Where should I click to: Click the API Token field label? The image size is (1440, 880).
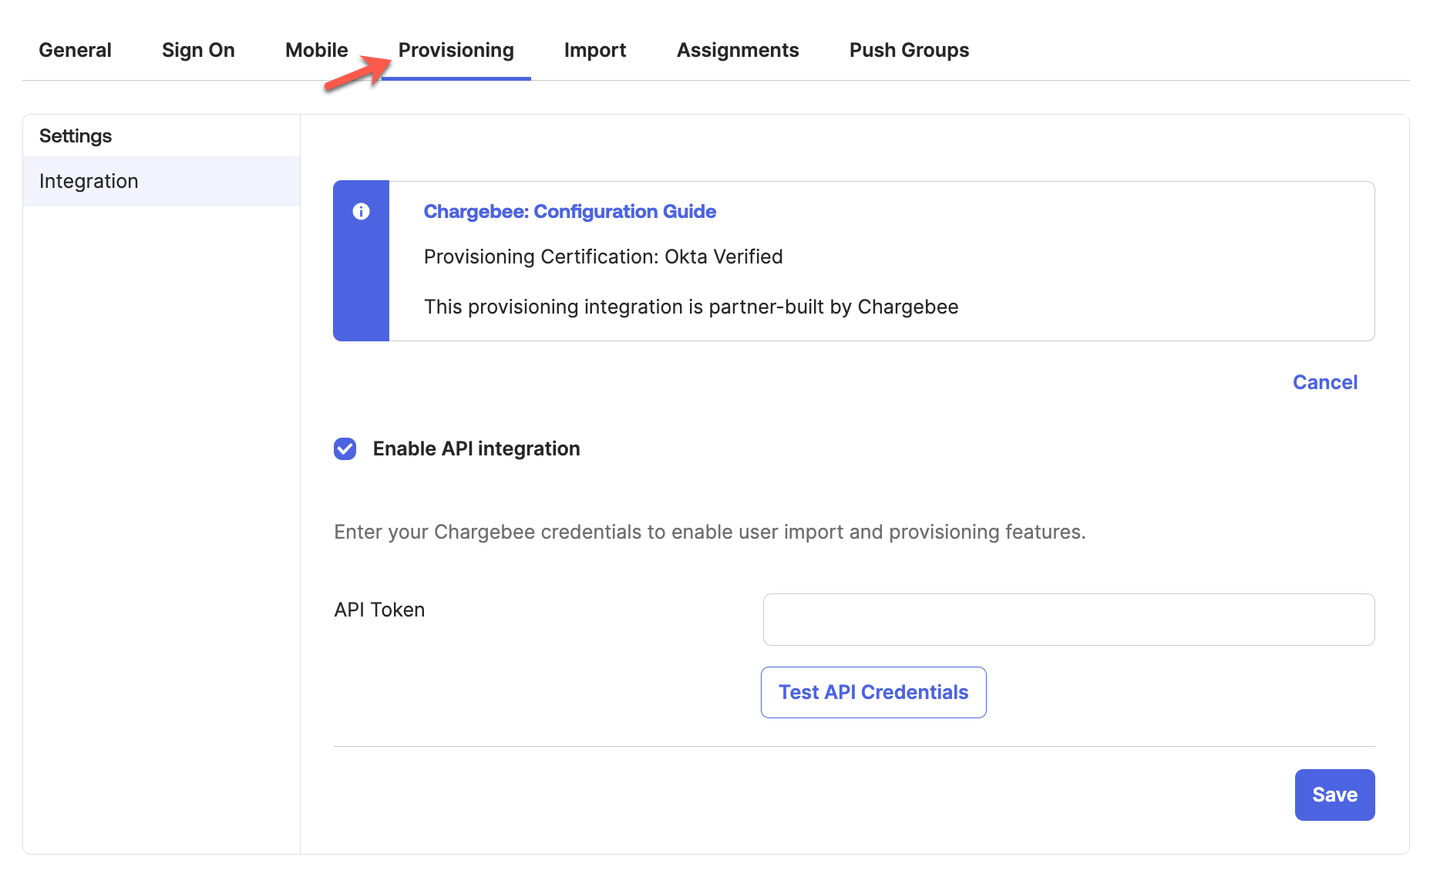[x=379, y=610]
